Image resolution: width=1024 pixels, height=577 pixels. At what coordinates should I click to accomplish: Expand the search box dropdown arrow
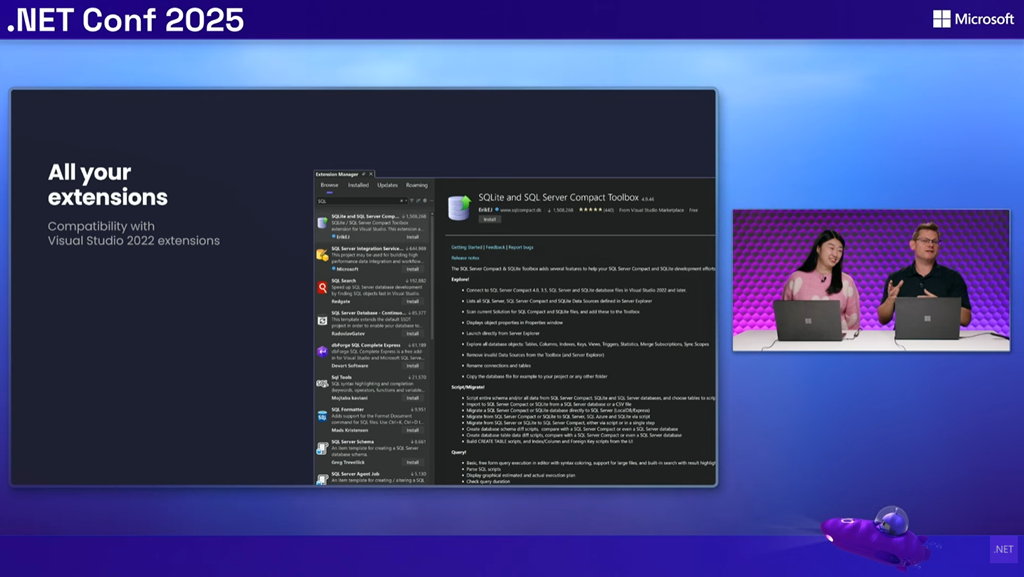coord(407,201)
